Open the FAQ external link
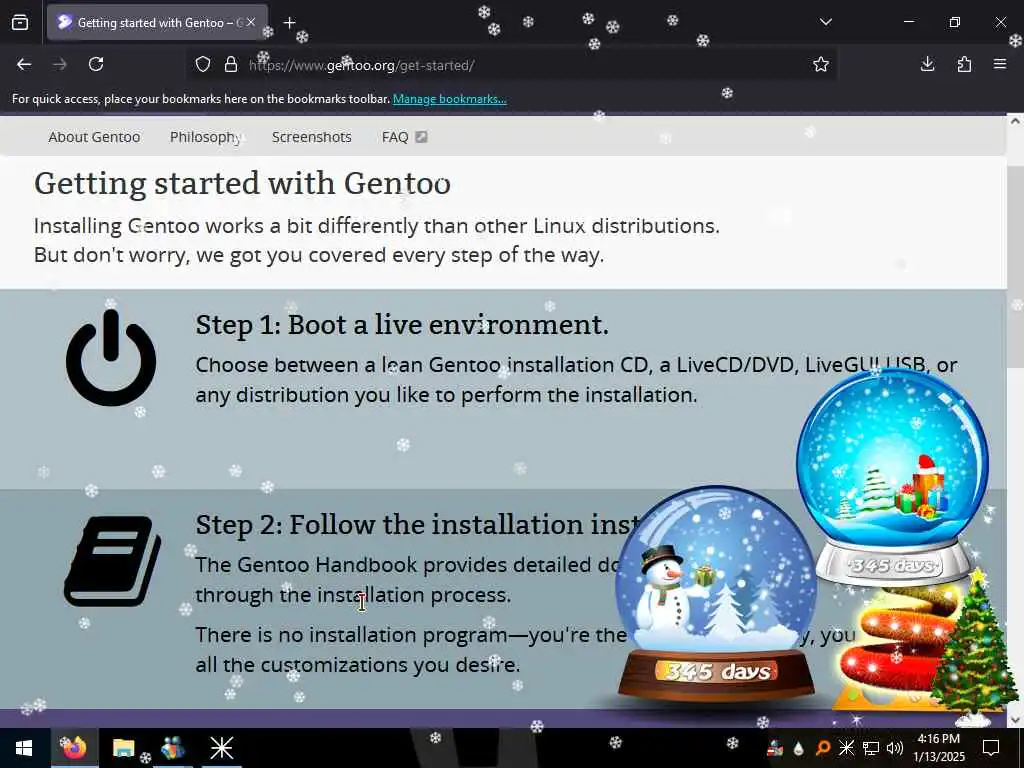This screenshot has height=768, width=1024. (404, 137)
